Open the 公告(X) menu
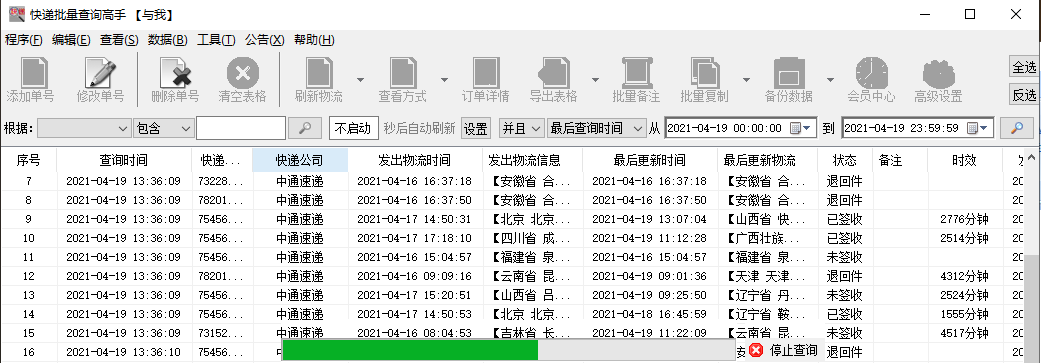Image resolution: width=1041 pixels, height=363 pixels. pyautogui.click(x=264, y=40)
